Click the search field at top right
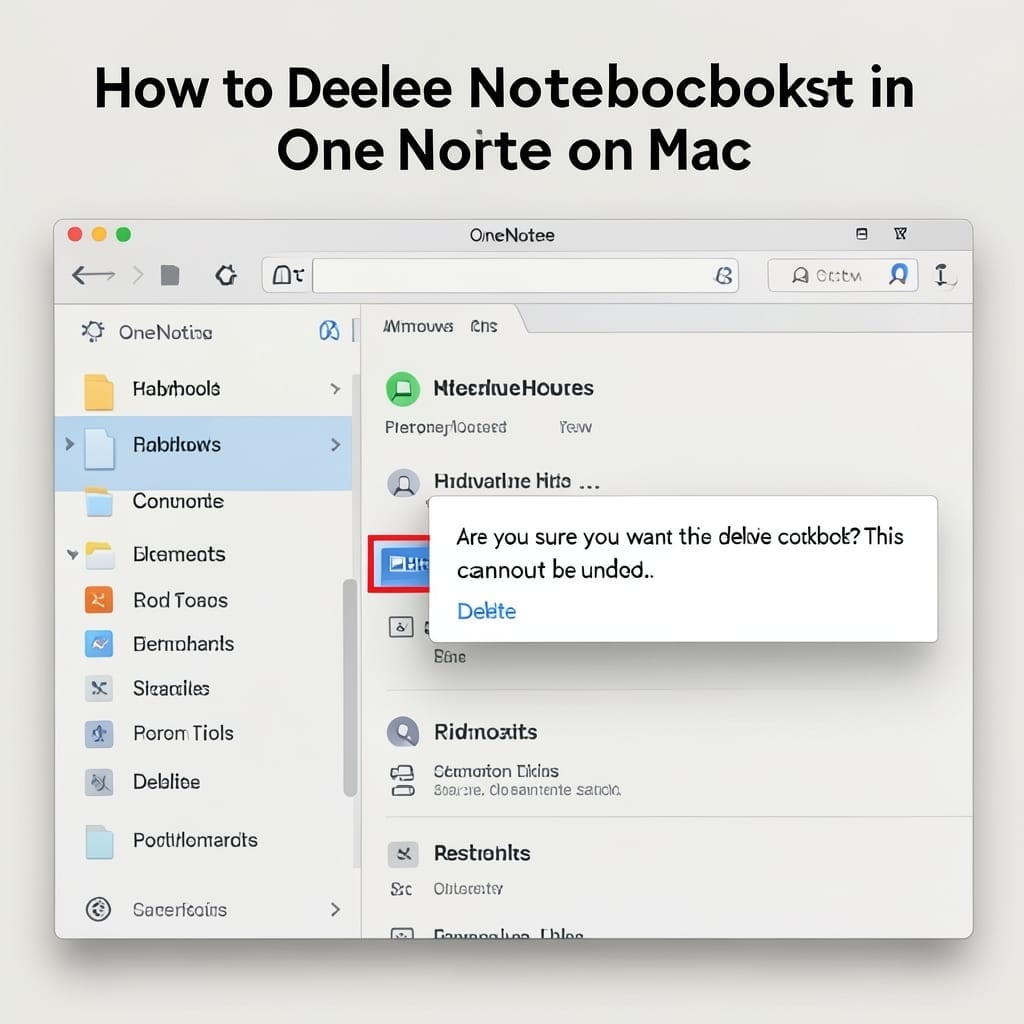The image size is (1024, 1024). [842, 276]
